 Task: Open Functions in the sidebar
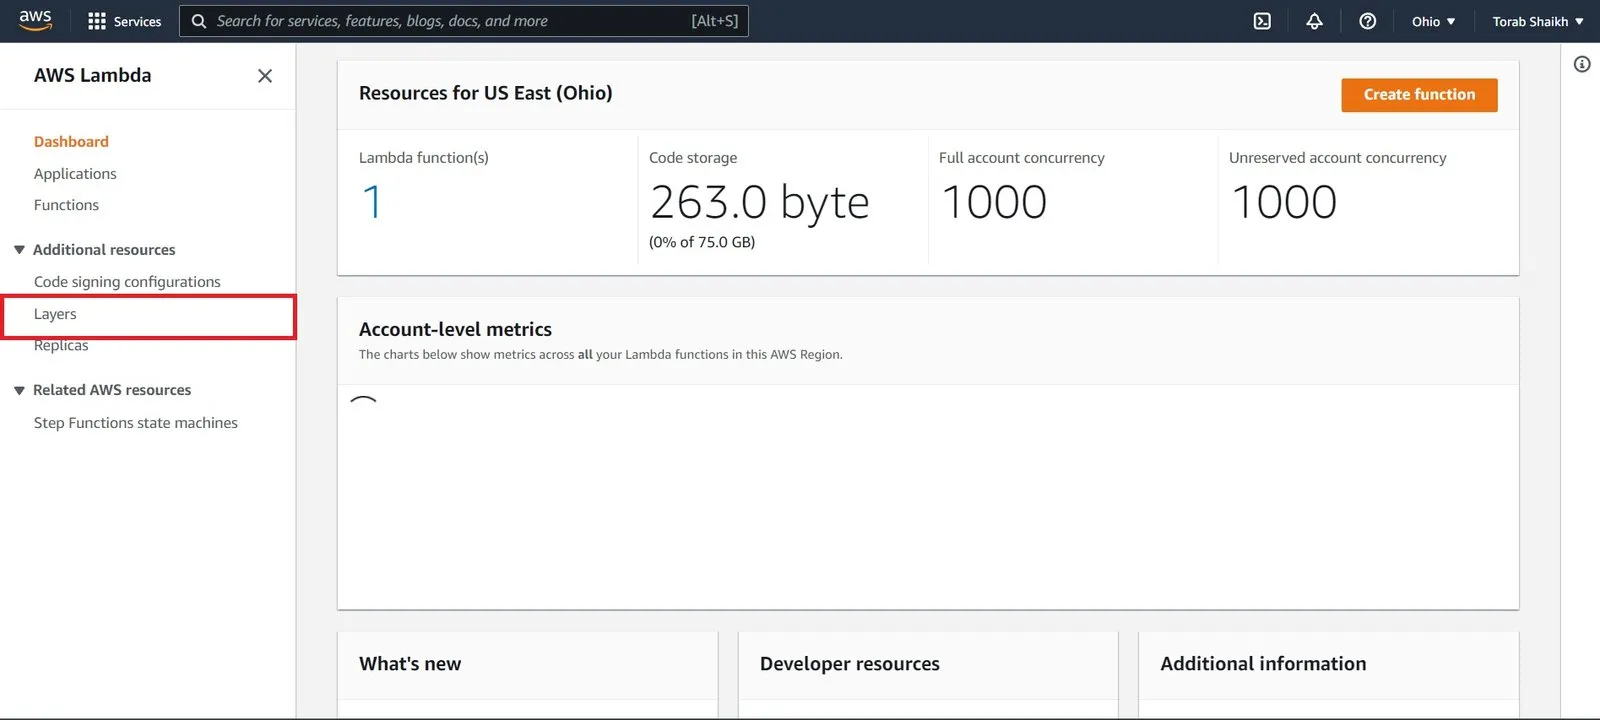[x=66, y=205]
